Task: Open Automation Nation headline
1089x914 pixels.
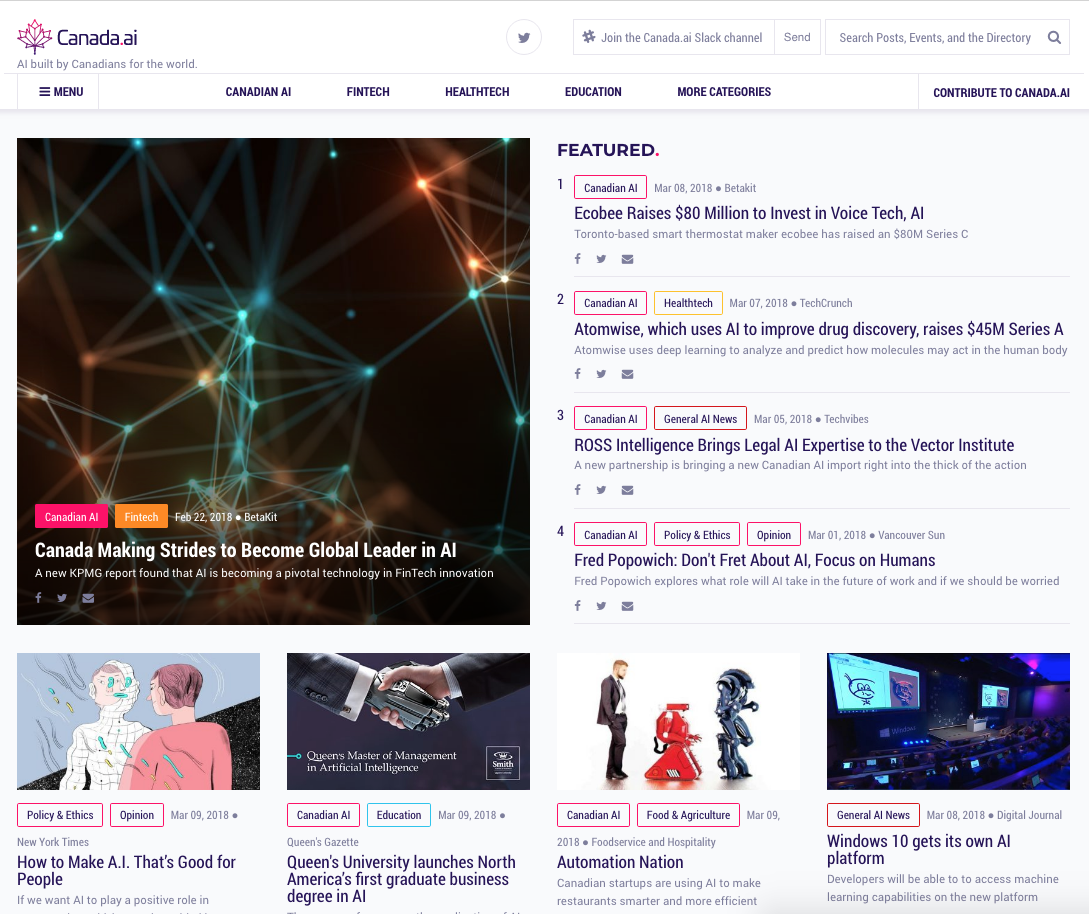Action: tap(620, 862)
